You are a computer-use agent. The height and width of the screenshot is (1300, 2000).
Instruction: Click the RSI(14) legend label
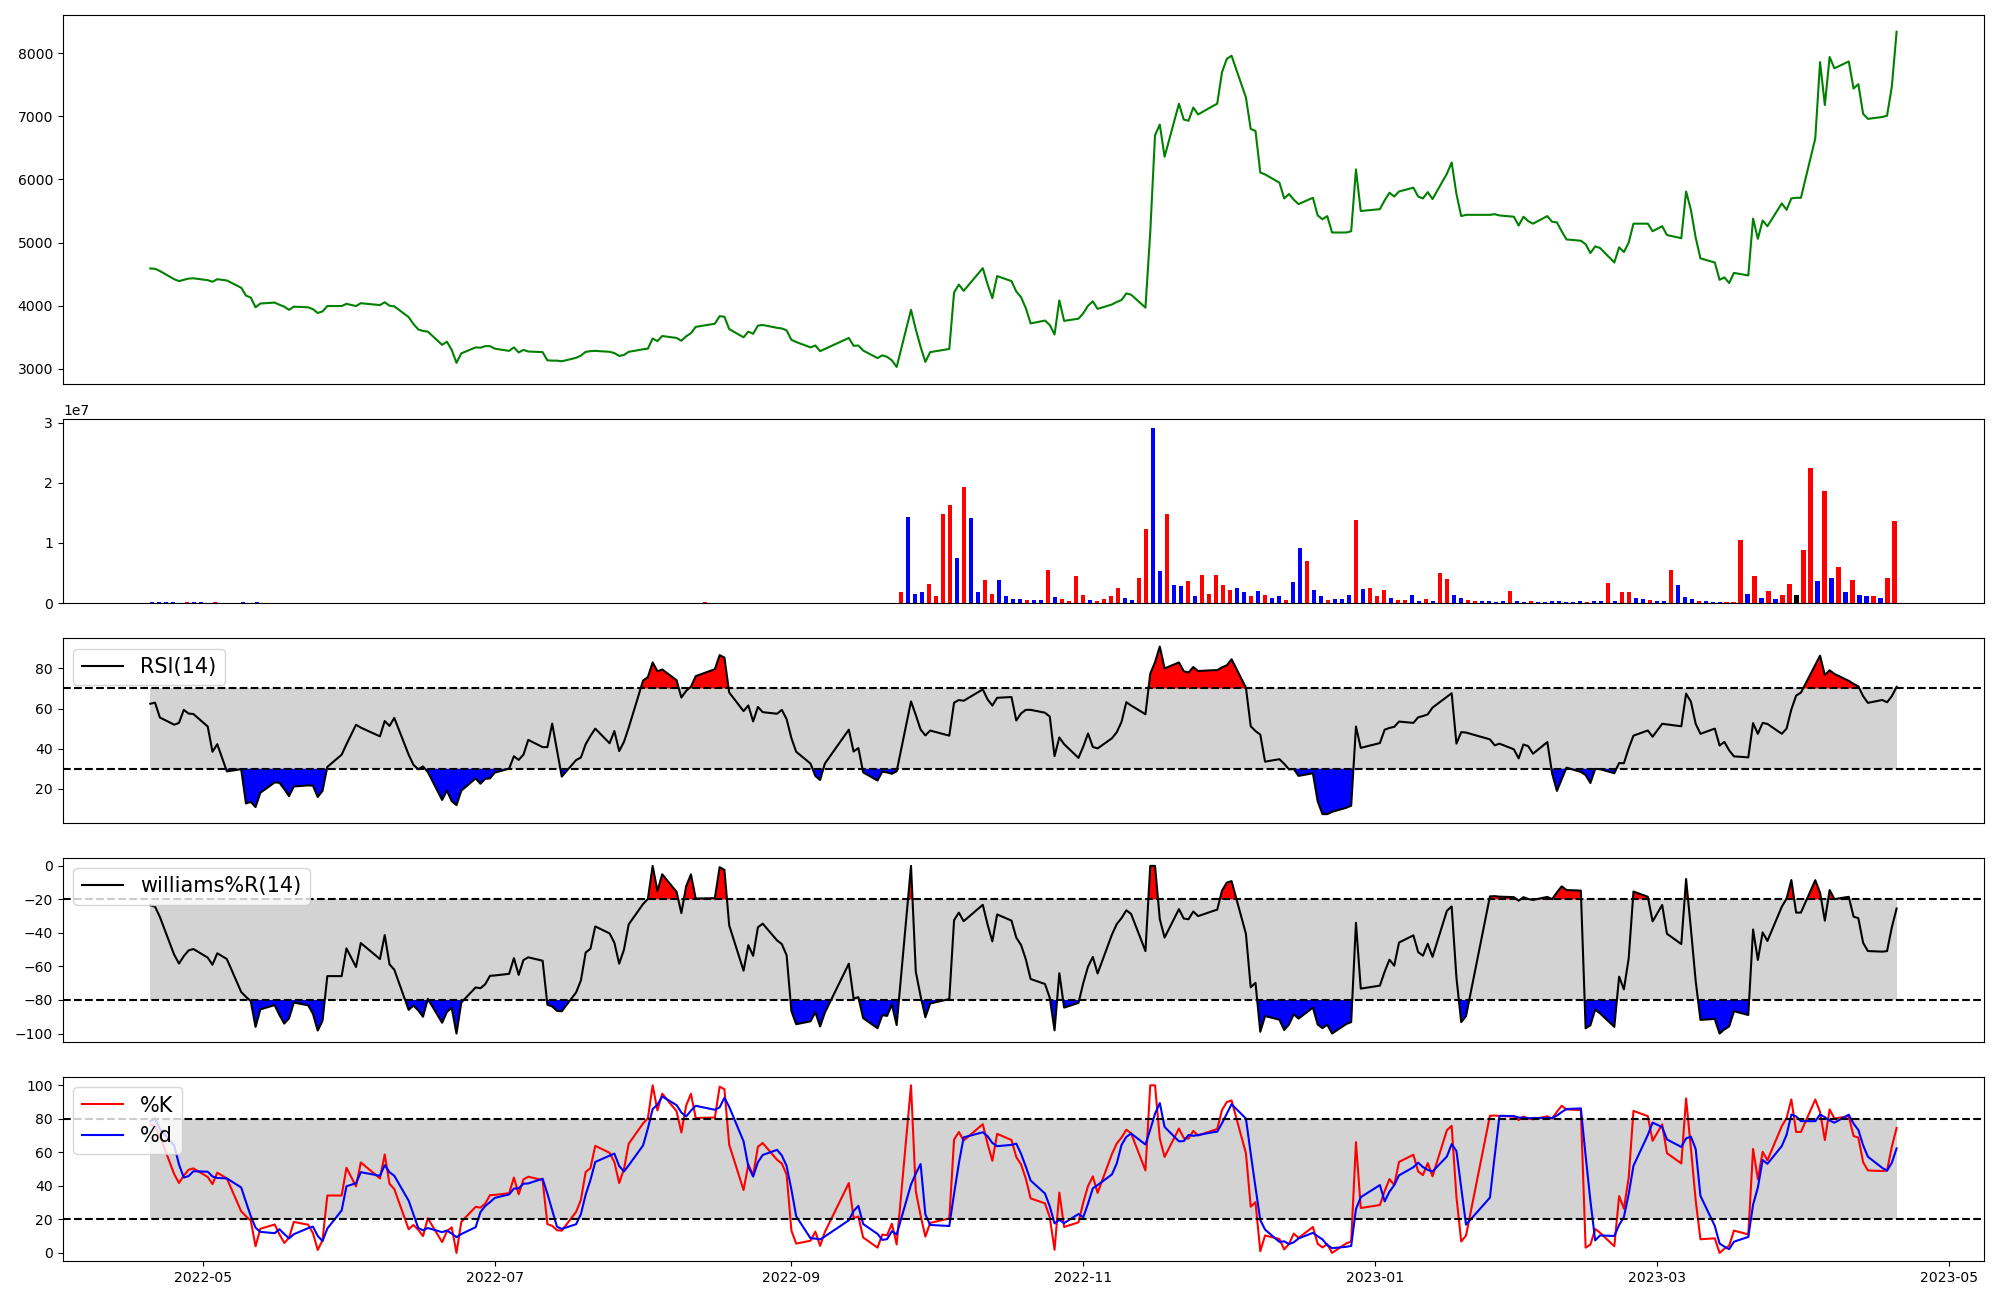[x=177, y=666]
